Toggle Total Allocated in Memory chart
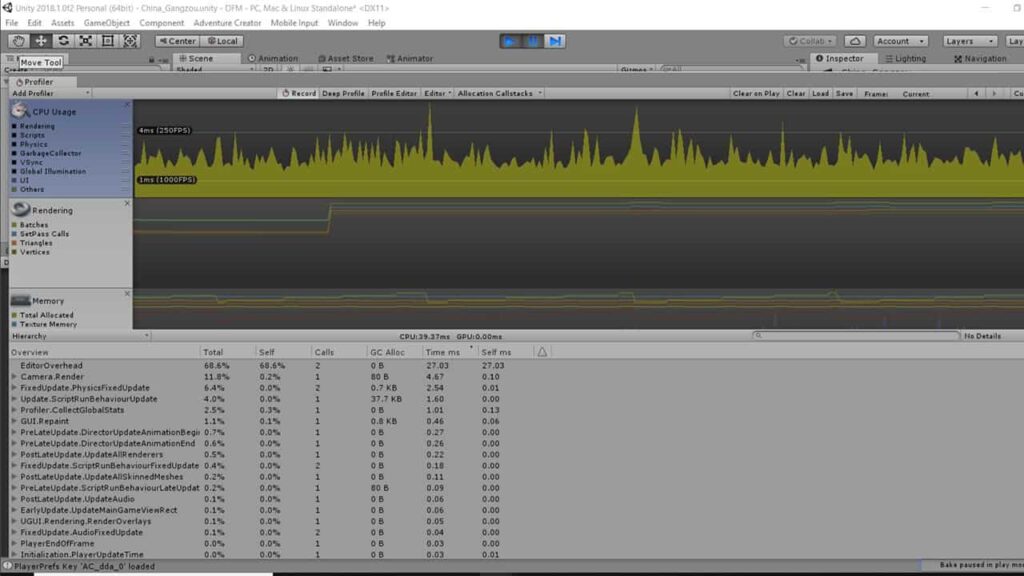 click(x=14, y=315)
